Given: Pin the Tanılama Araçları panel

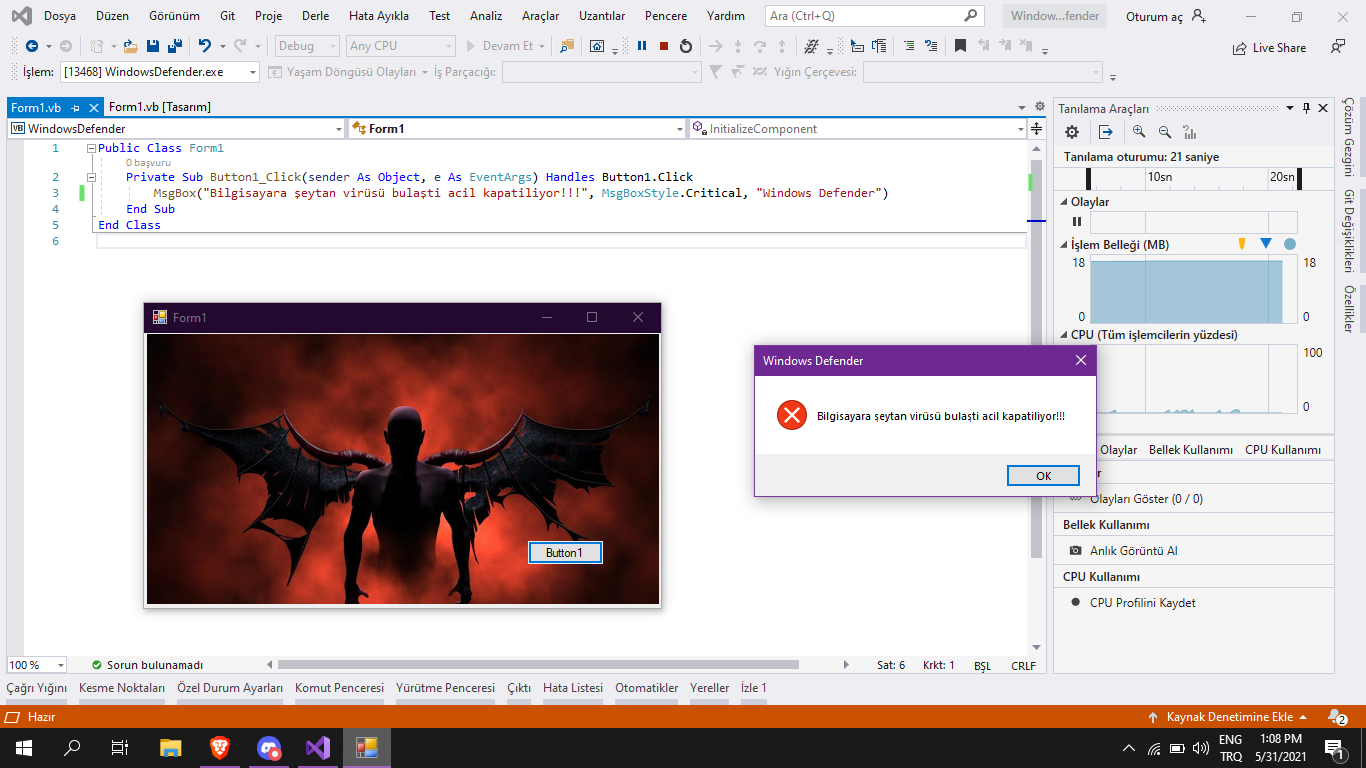Looking at the screenshot, I should pyautogui.click(x=1306, y=108).
